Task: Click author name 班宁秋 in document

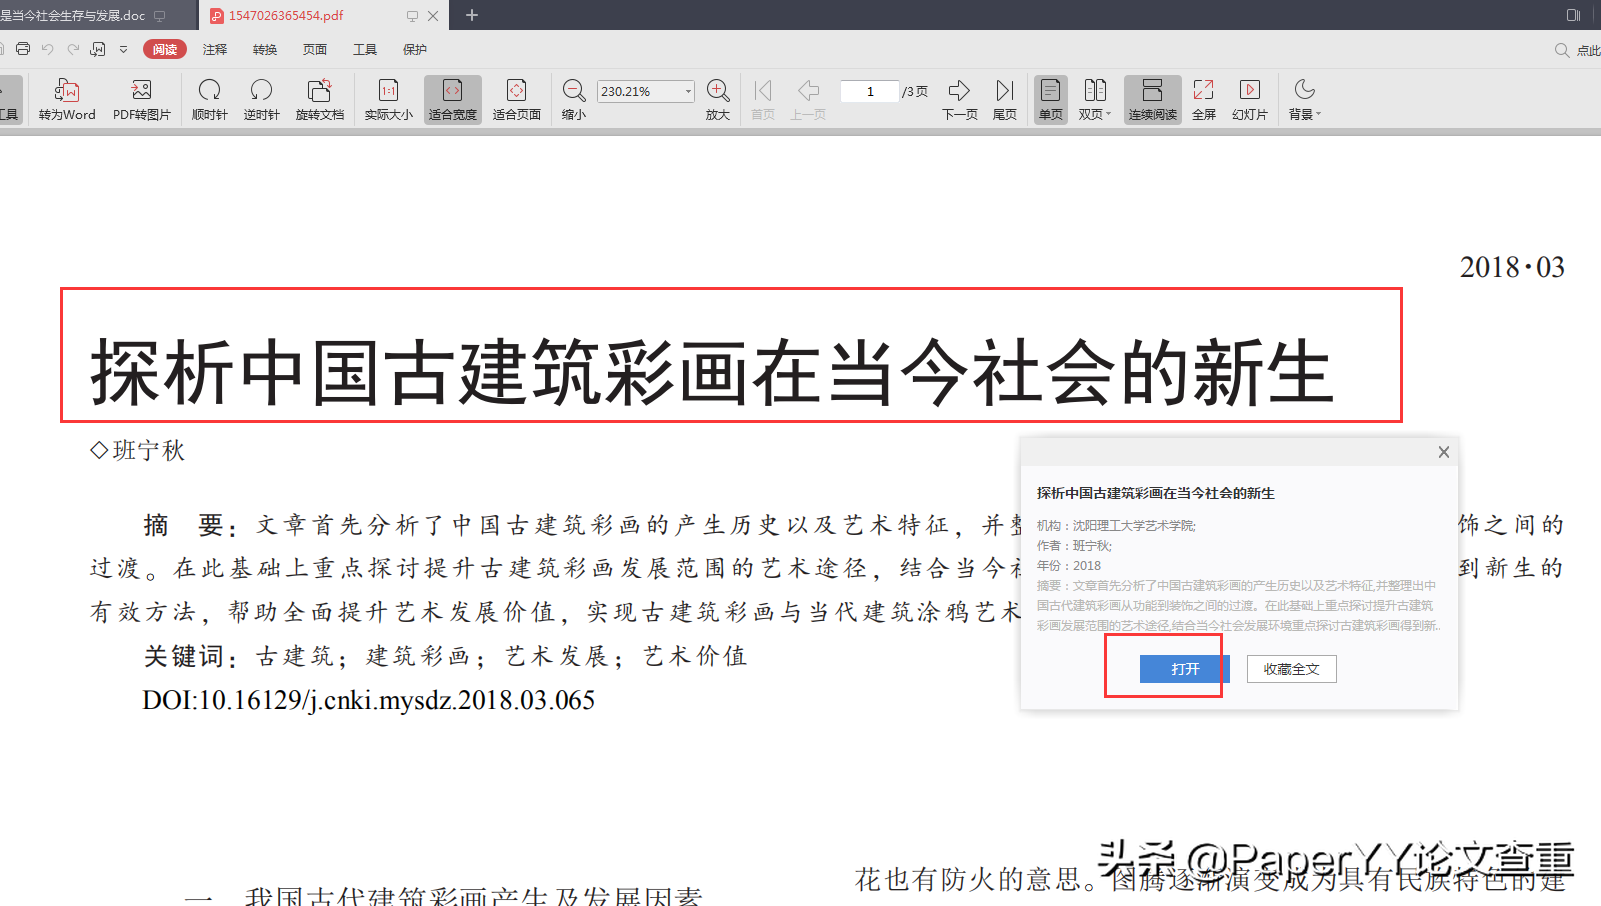Action: click(x=148, y=450)
